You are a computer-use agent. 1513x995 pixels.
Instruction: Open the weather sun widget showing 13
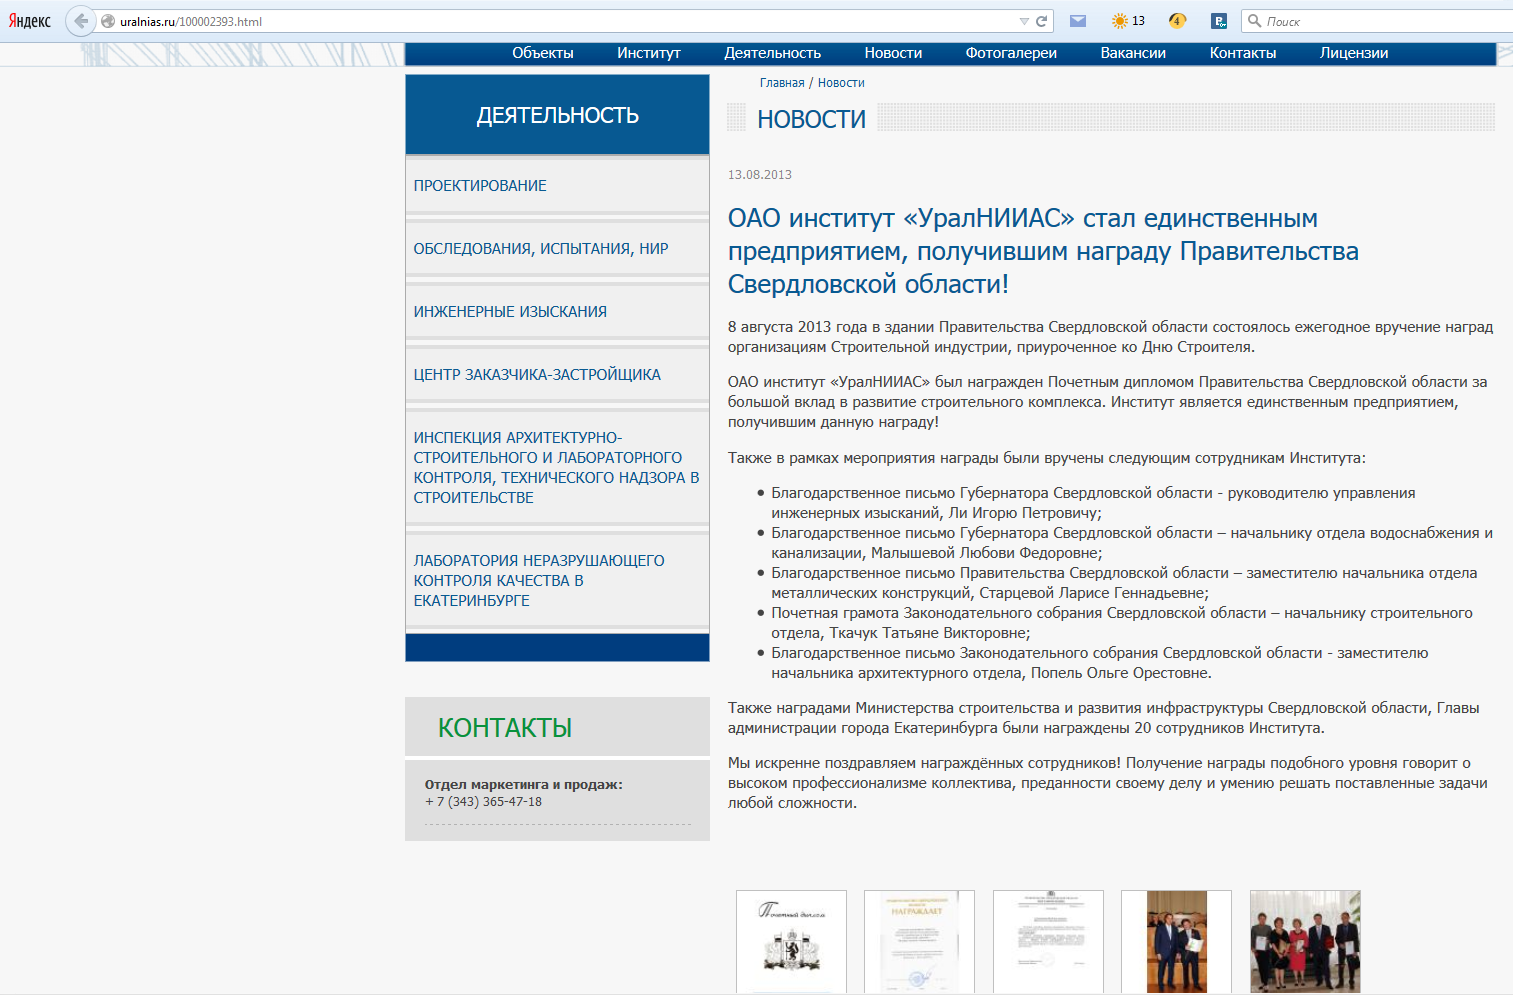1128,21
